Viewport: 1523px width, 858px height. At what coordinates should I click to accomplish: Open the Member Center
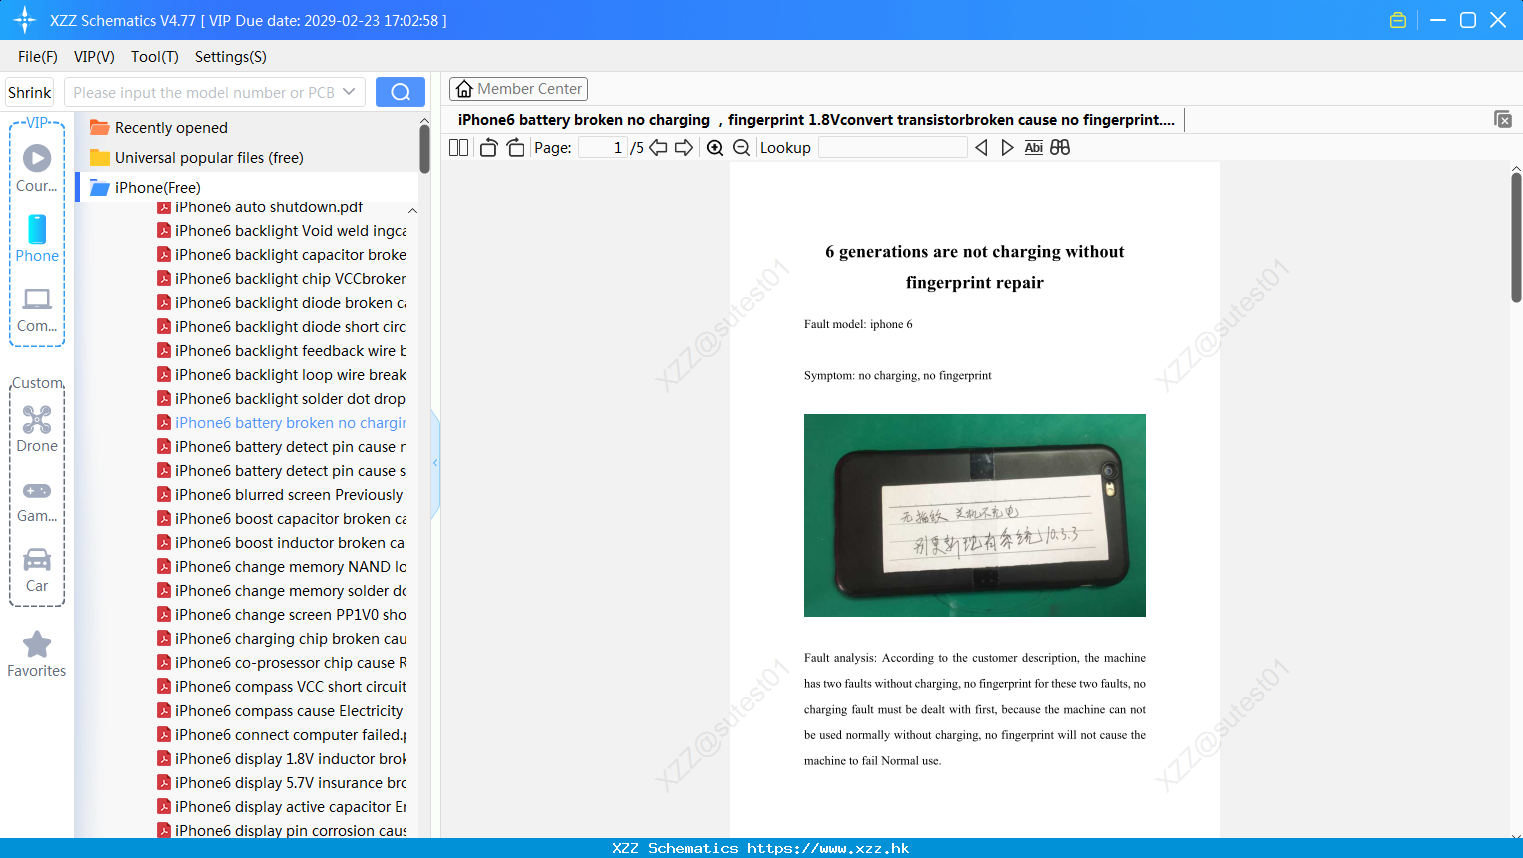pyautogui.click(x=518, y=89)
